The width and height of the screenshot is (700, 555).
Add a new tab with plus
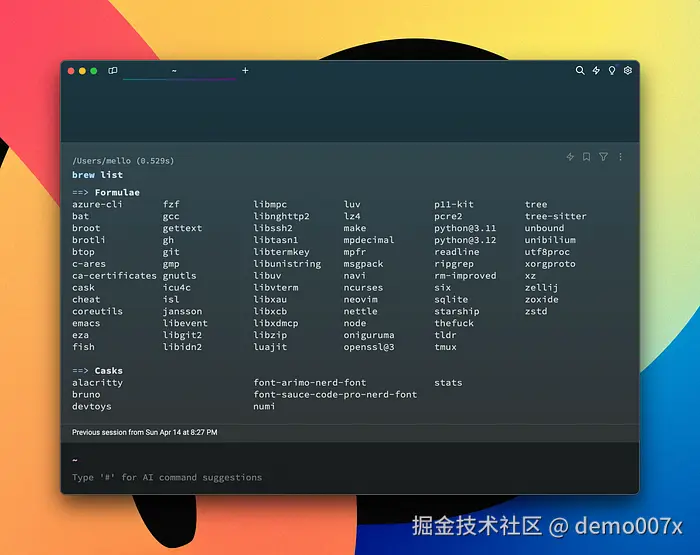coord(245,71)
